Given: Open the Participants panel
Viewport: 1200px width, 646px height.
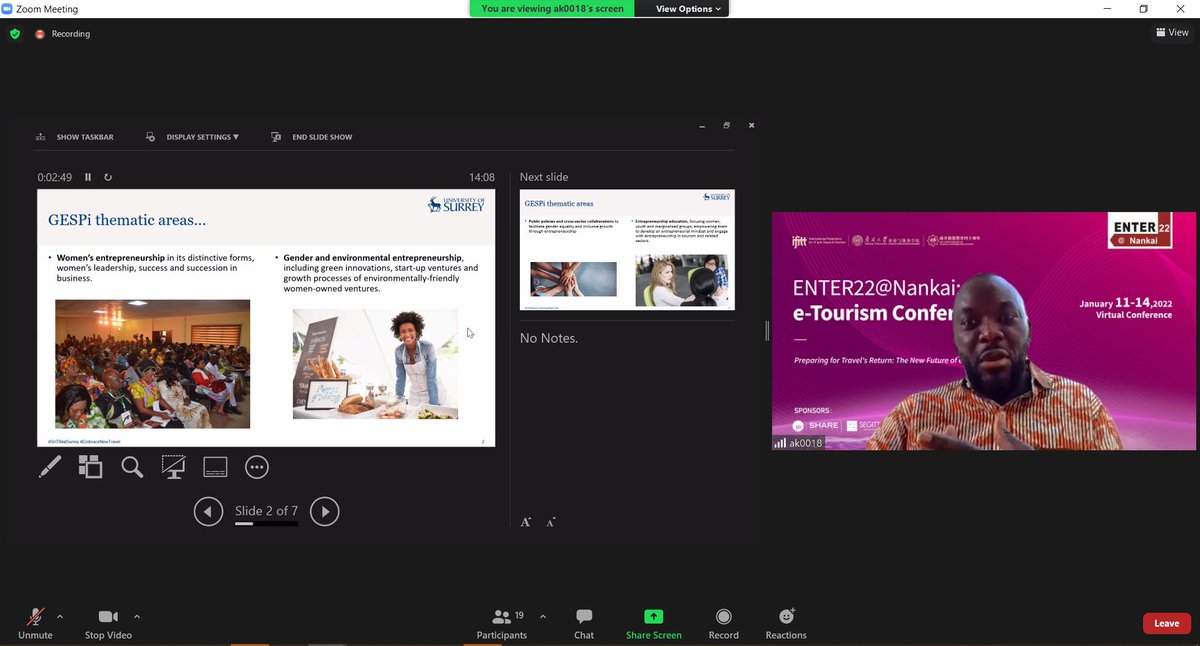Looking at the screenshot, I should tap(502, 624).
